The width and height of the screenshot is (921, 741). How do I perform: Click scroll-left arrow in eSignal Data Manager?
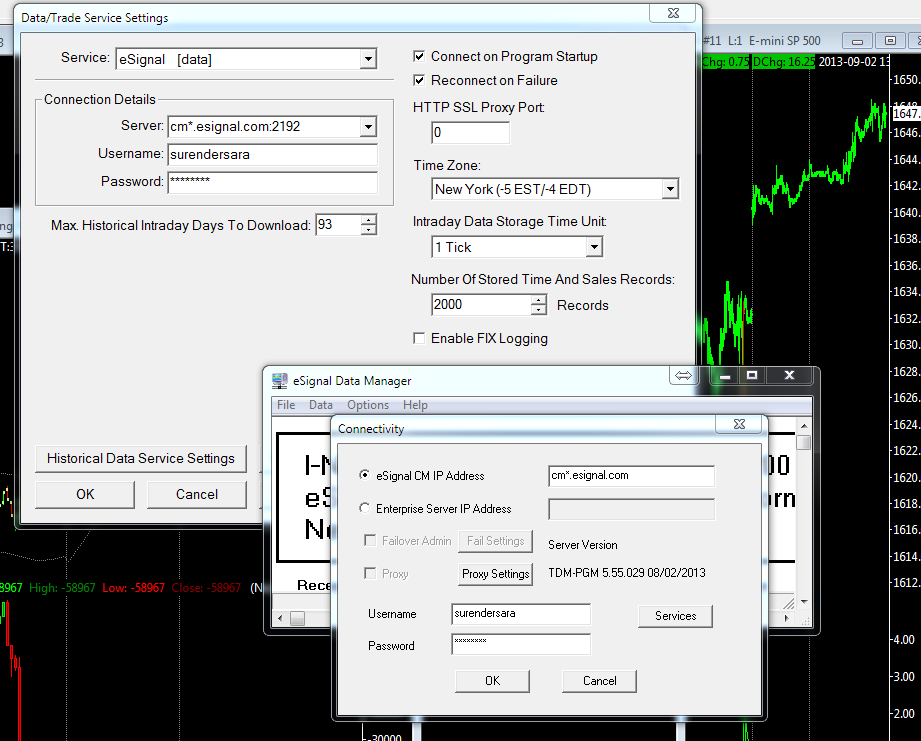coord(280,618)
